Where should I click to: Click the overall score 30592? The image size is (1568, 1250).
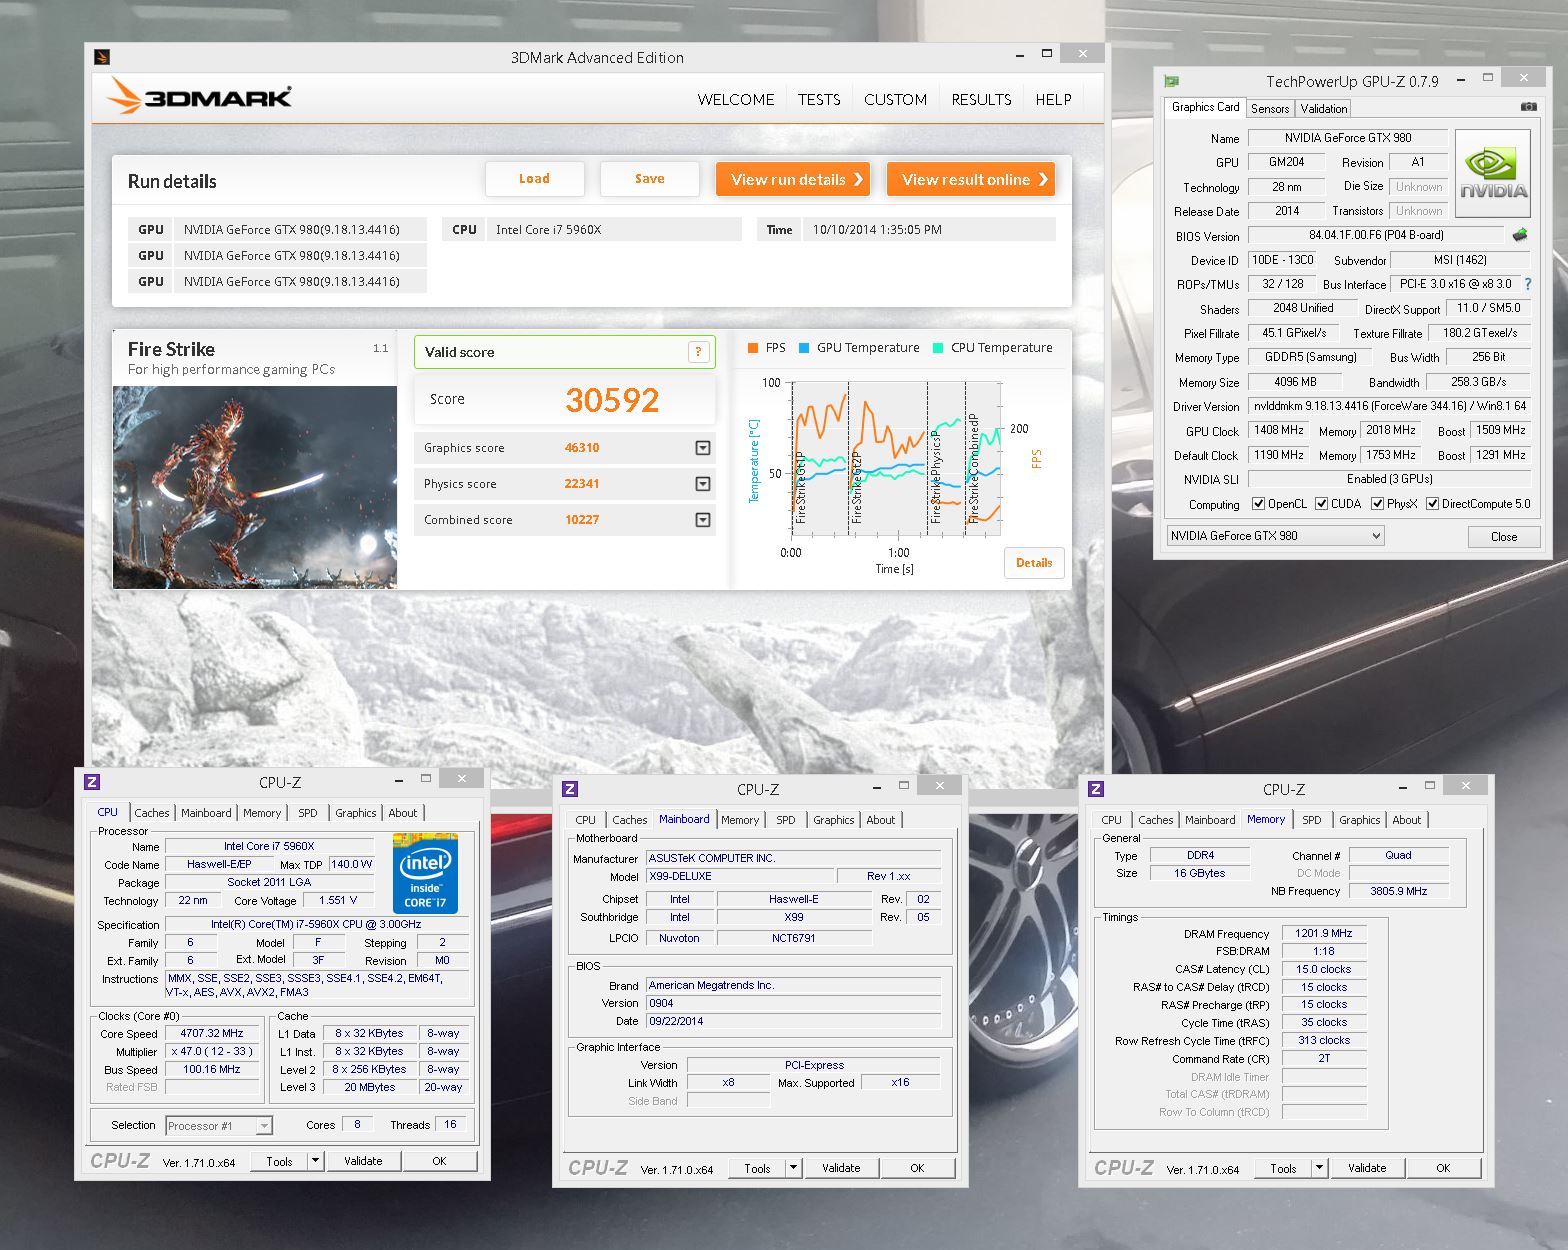612,400
